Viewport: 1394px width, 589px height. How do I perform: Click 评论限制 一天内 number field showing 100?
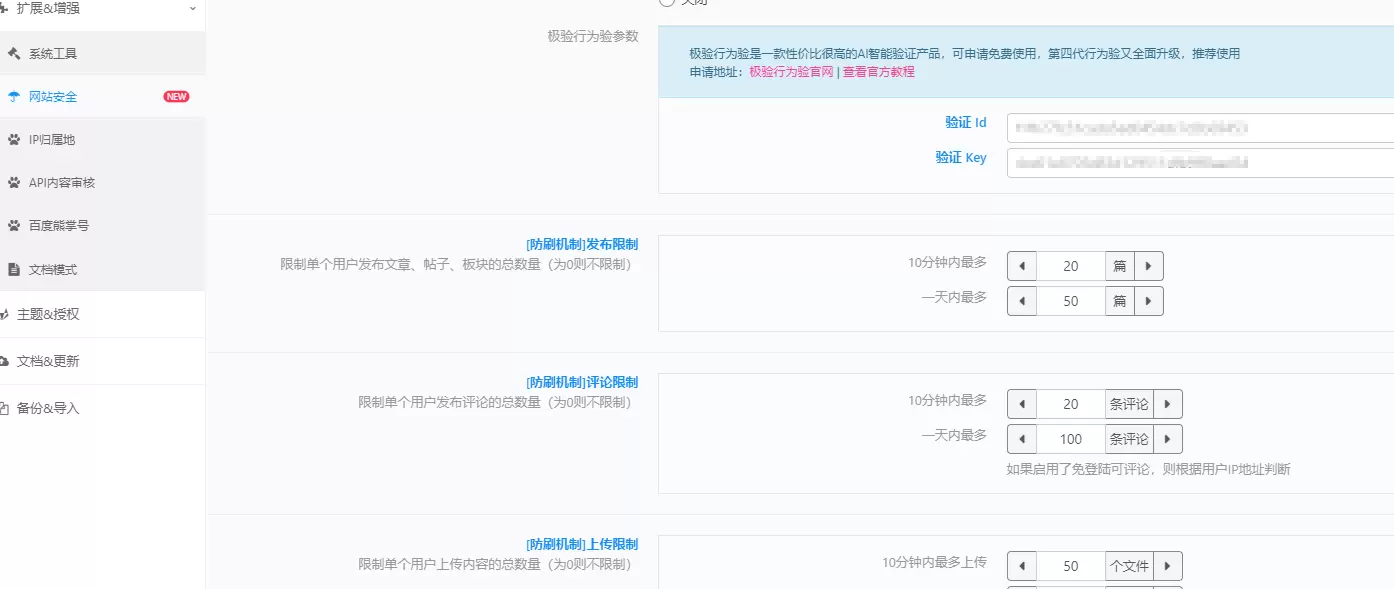1071,439
